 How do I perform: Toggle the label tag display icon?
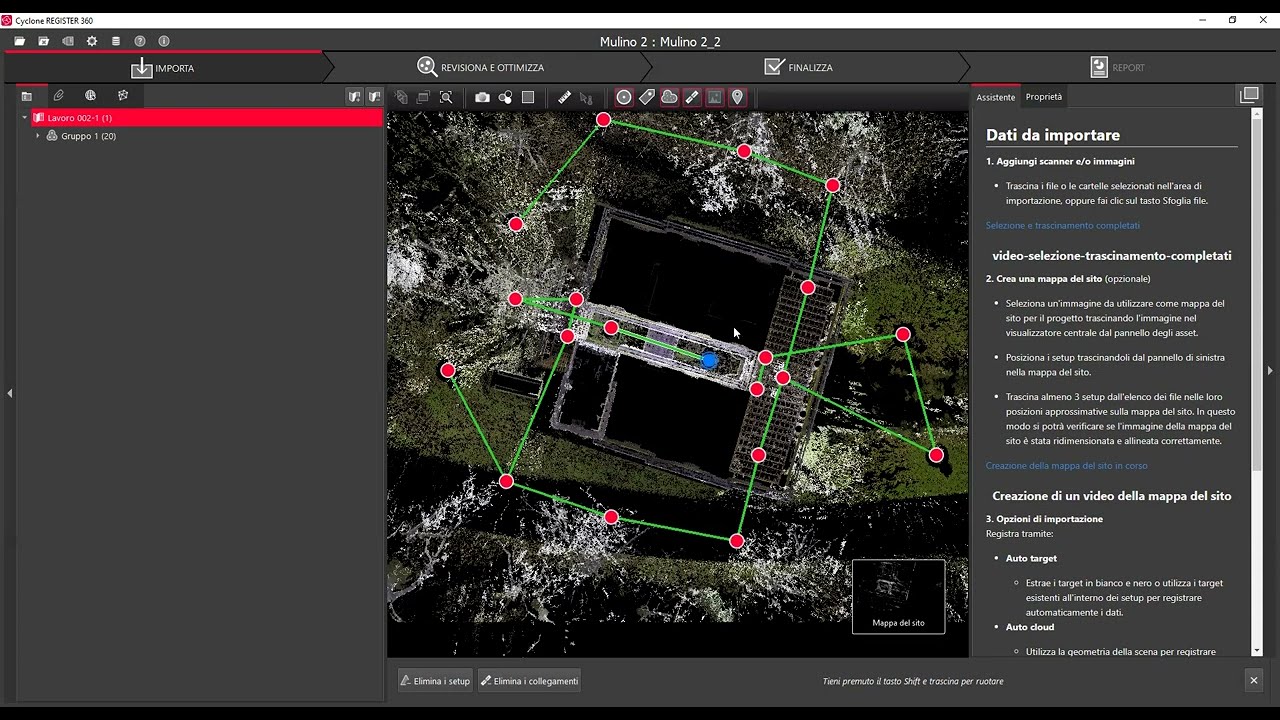(647, 97)
